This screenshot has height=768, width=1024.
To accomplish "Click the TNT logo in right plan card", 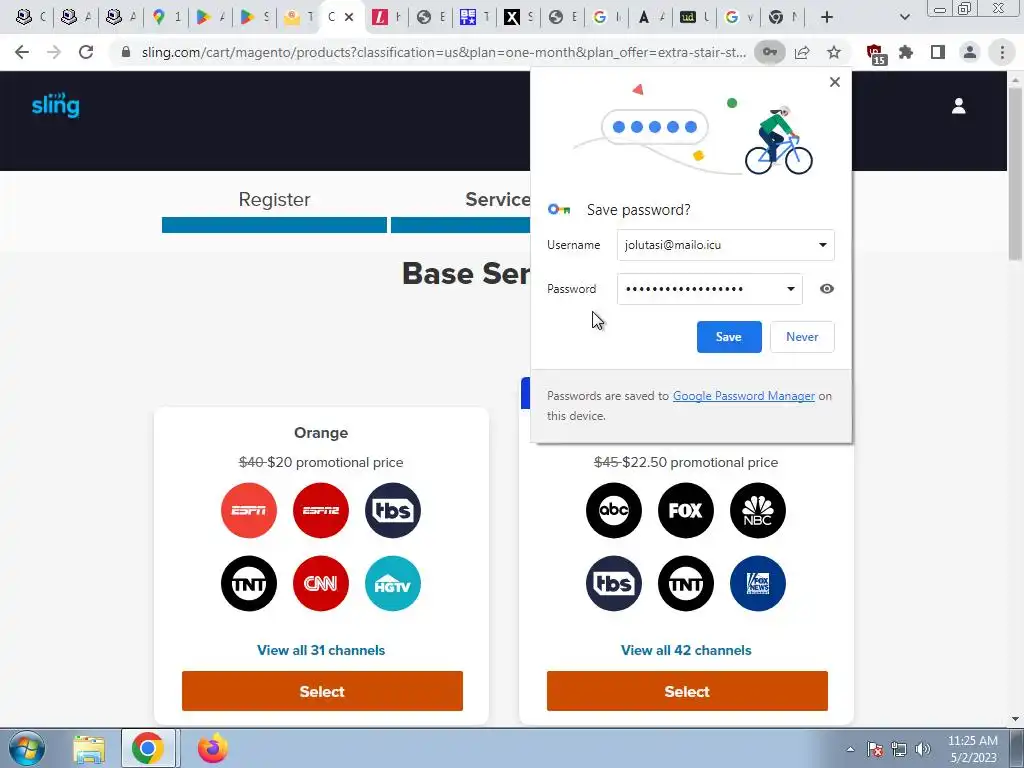I will click(x=686, y=584).
